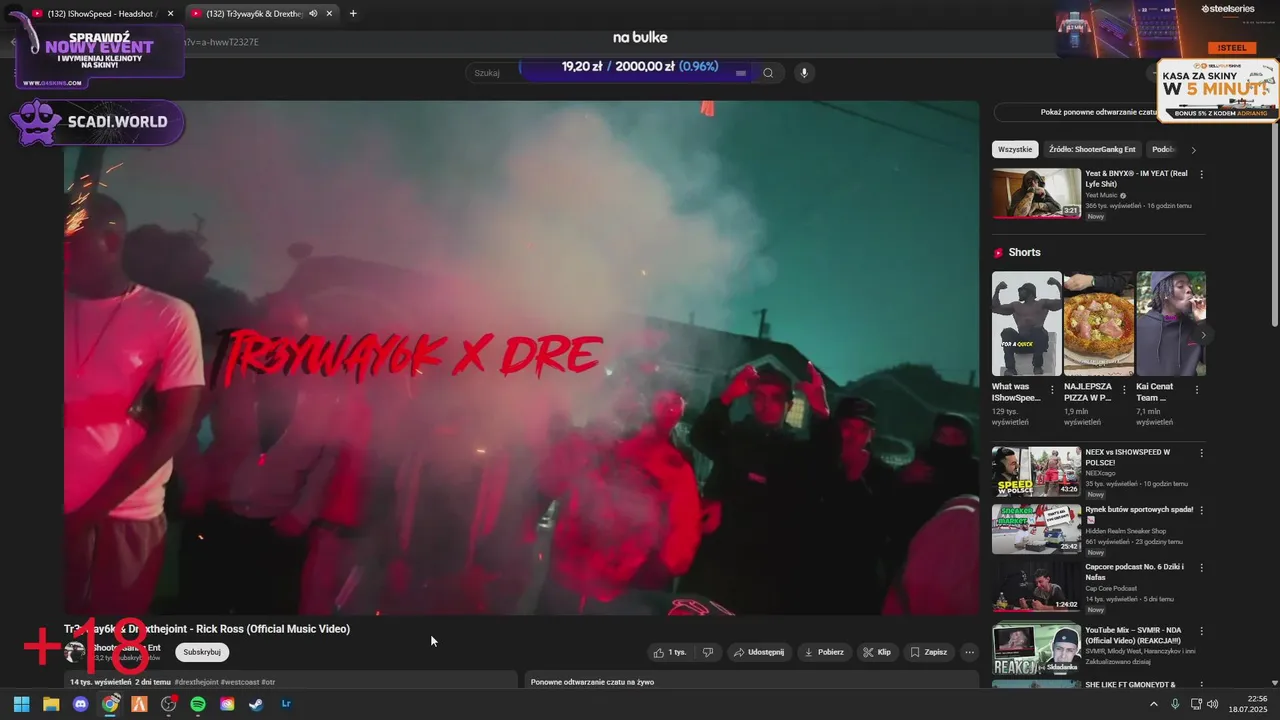Open the more actions ellipsis under the video
Viewport: 1280px width, 720px height.
coord(969,652)
